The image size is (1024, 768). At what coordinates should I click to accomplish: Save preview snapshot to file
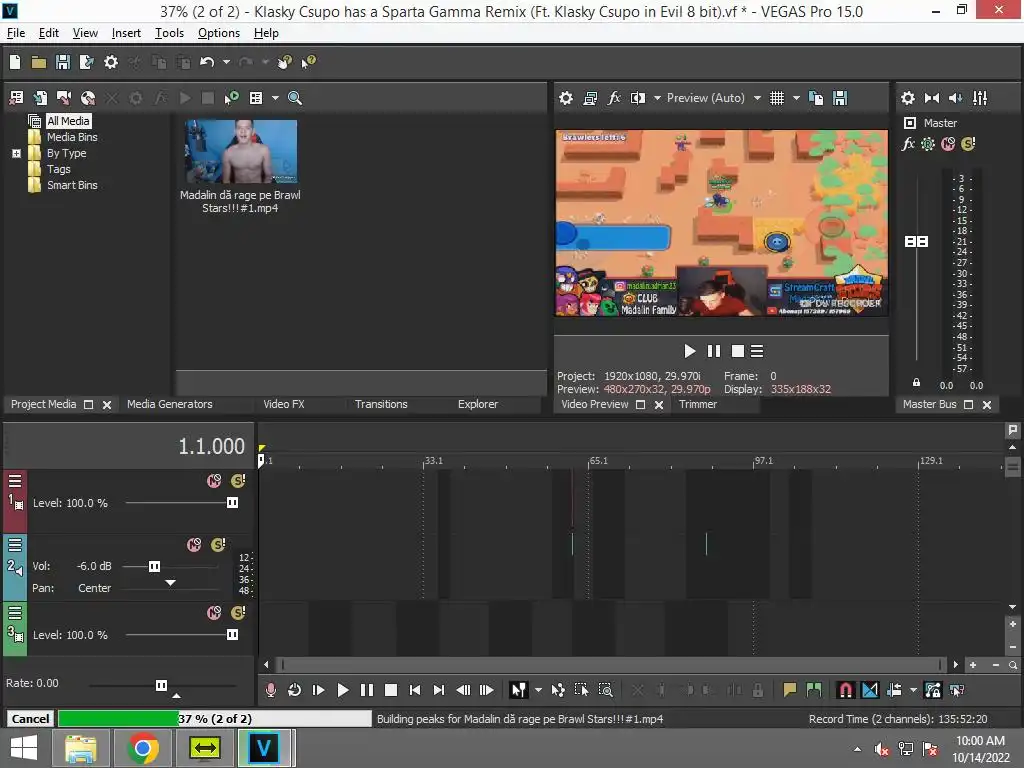pyautogui.click(x=840, y=98)
